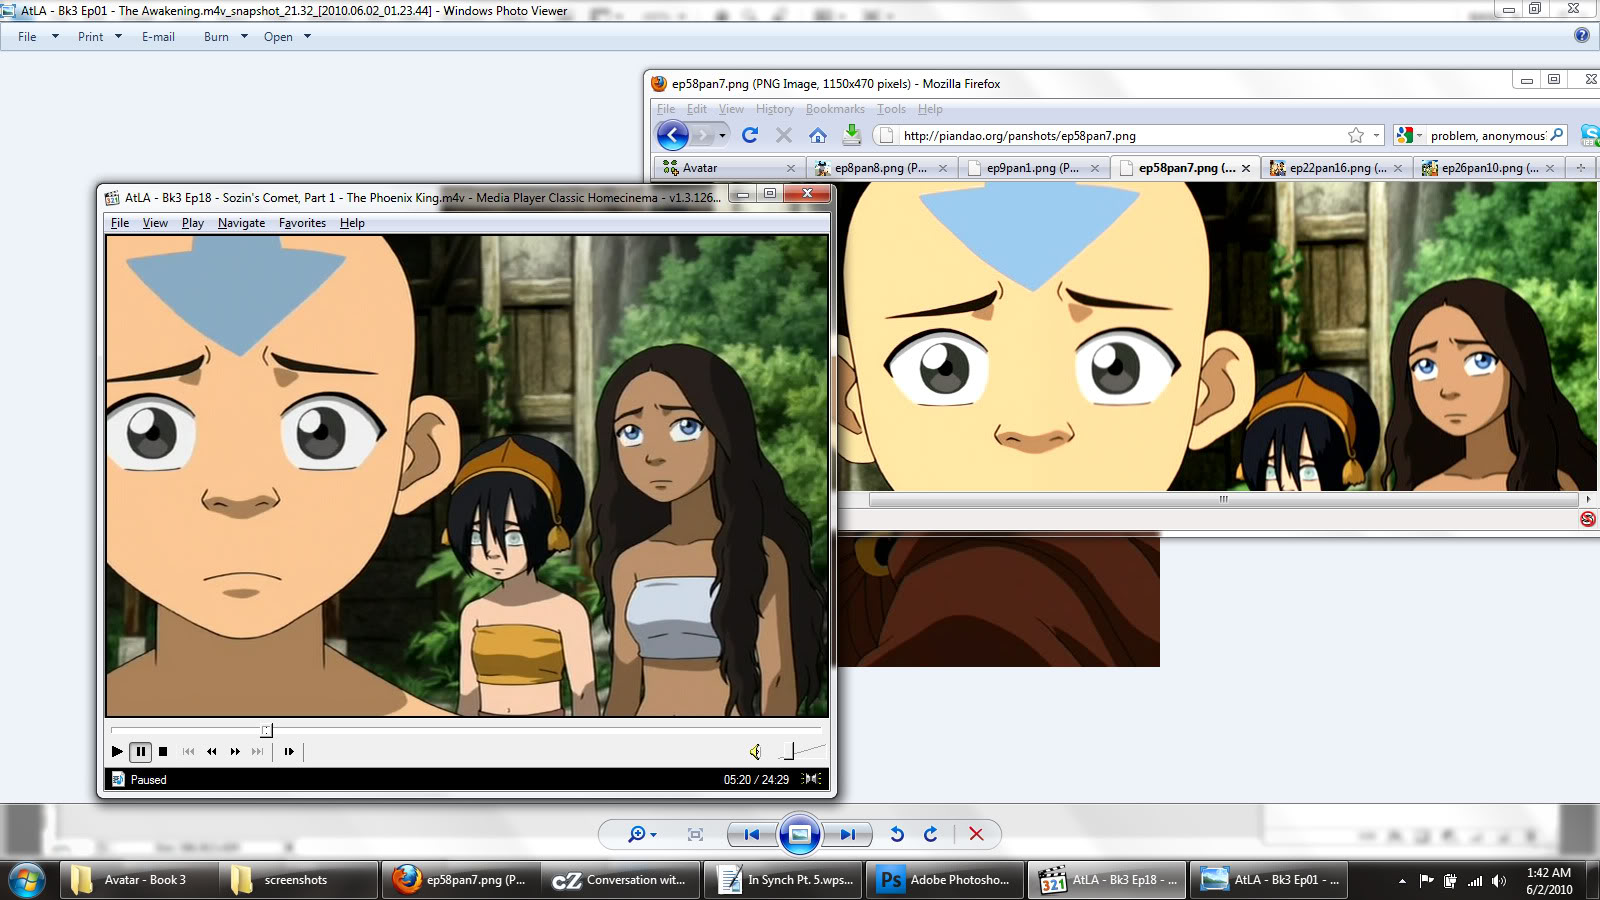Go to the next photo in Photo Viewer
1600x900 pixels.
point(848,834)
